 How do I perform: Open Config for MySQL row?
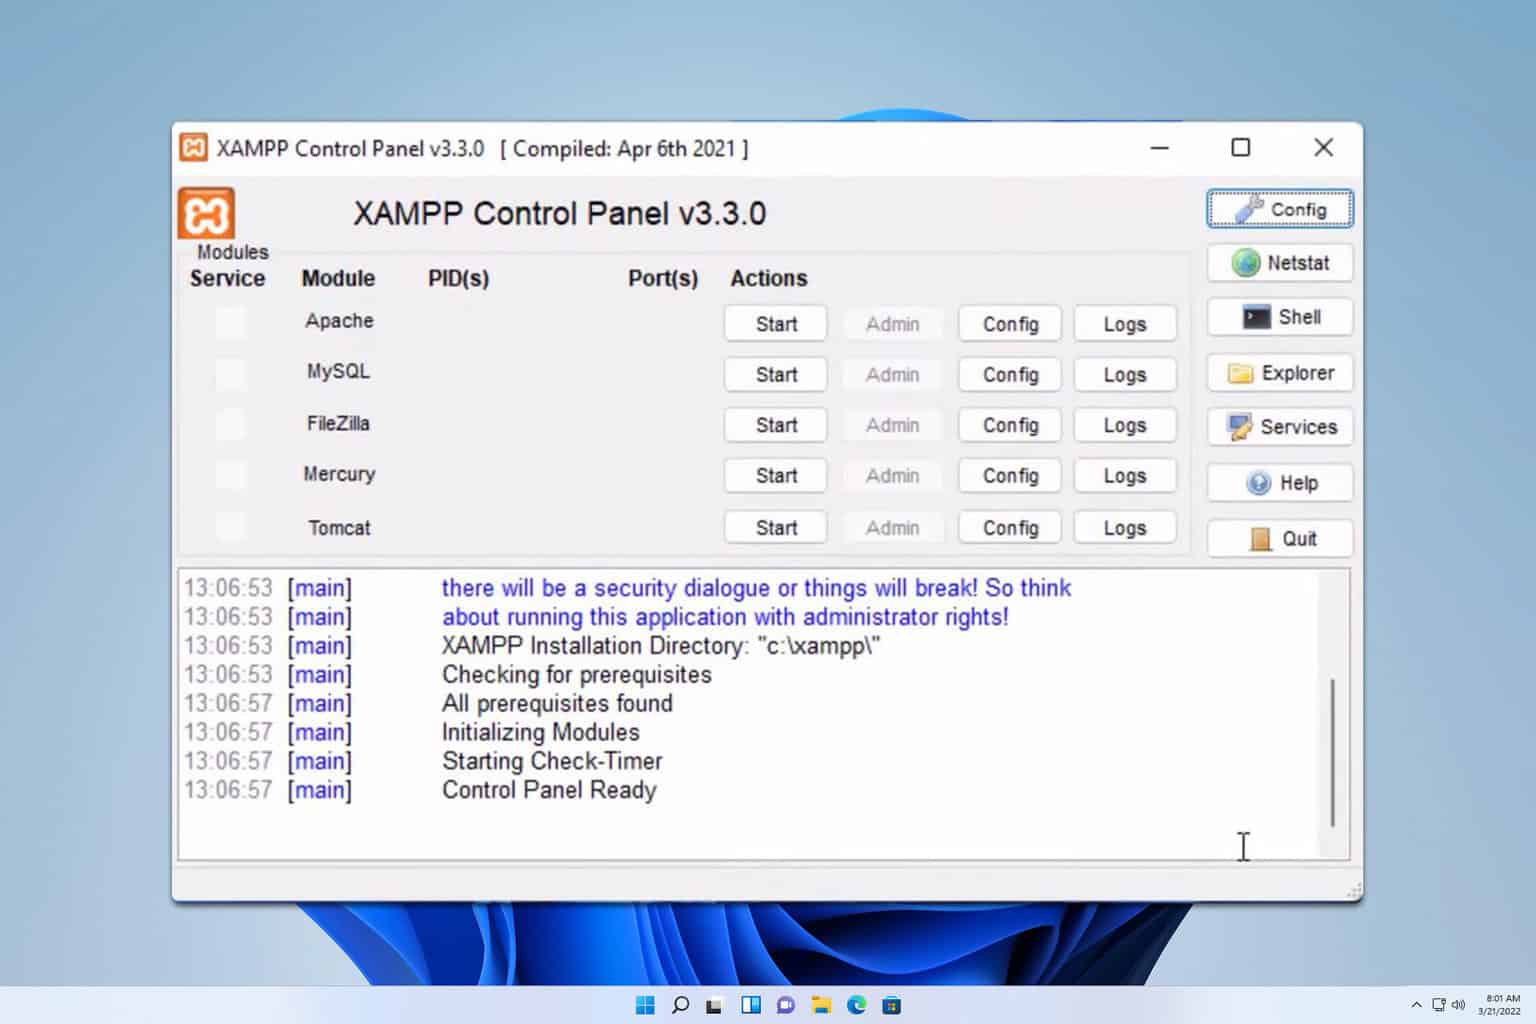click(x=1010, y=375)
